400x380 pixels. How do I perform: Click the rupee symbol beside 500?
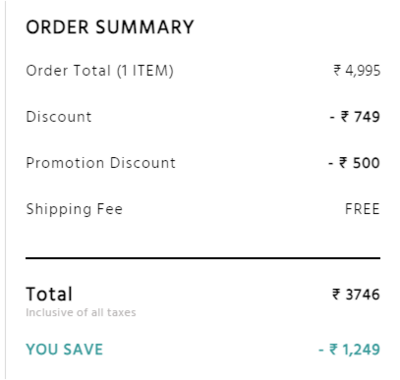point(344,162)
